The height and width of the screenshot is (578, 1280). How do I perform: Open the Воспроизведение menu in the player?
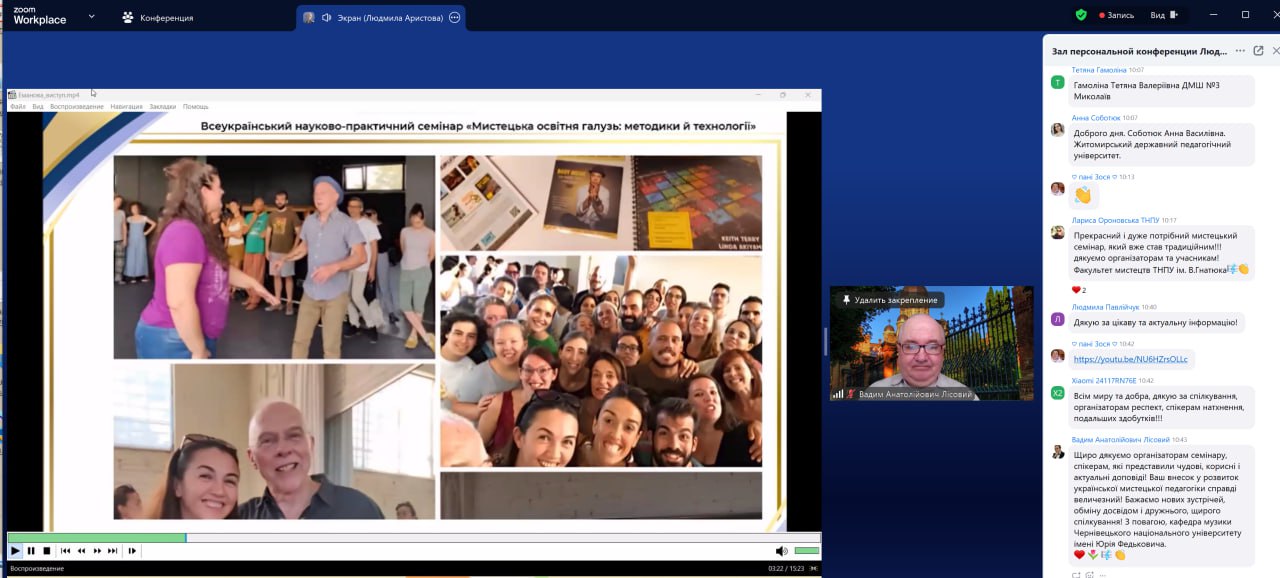(x=77, y=106)
